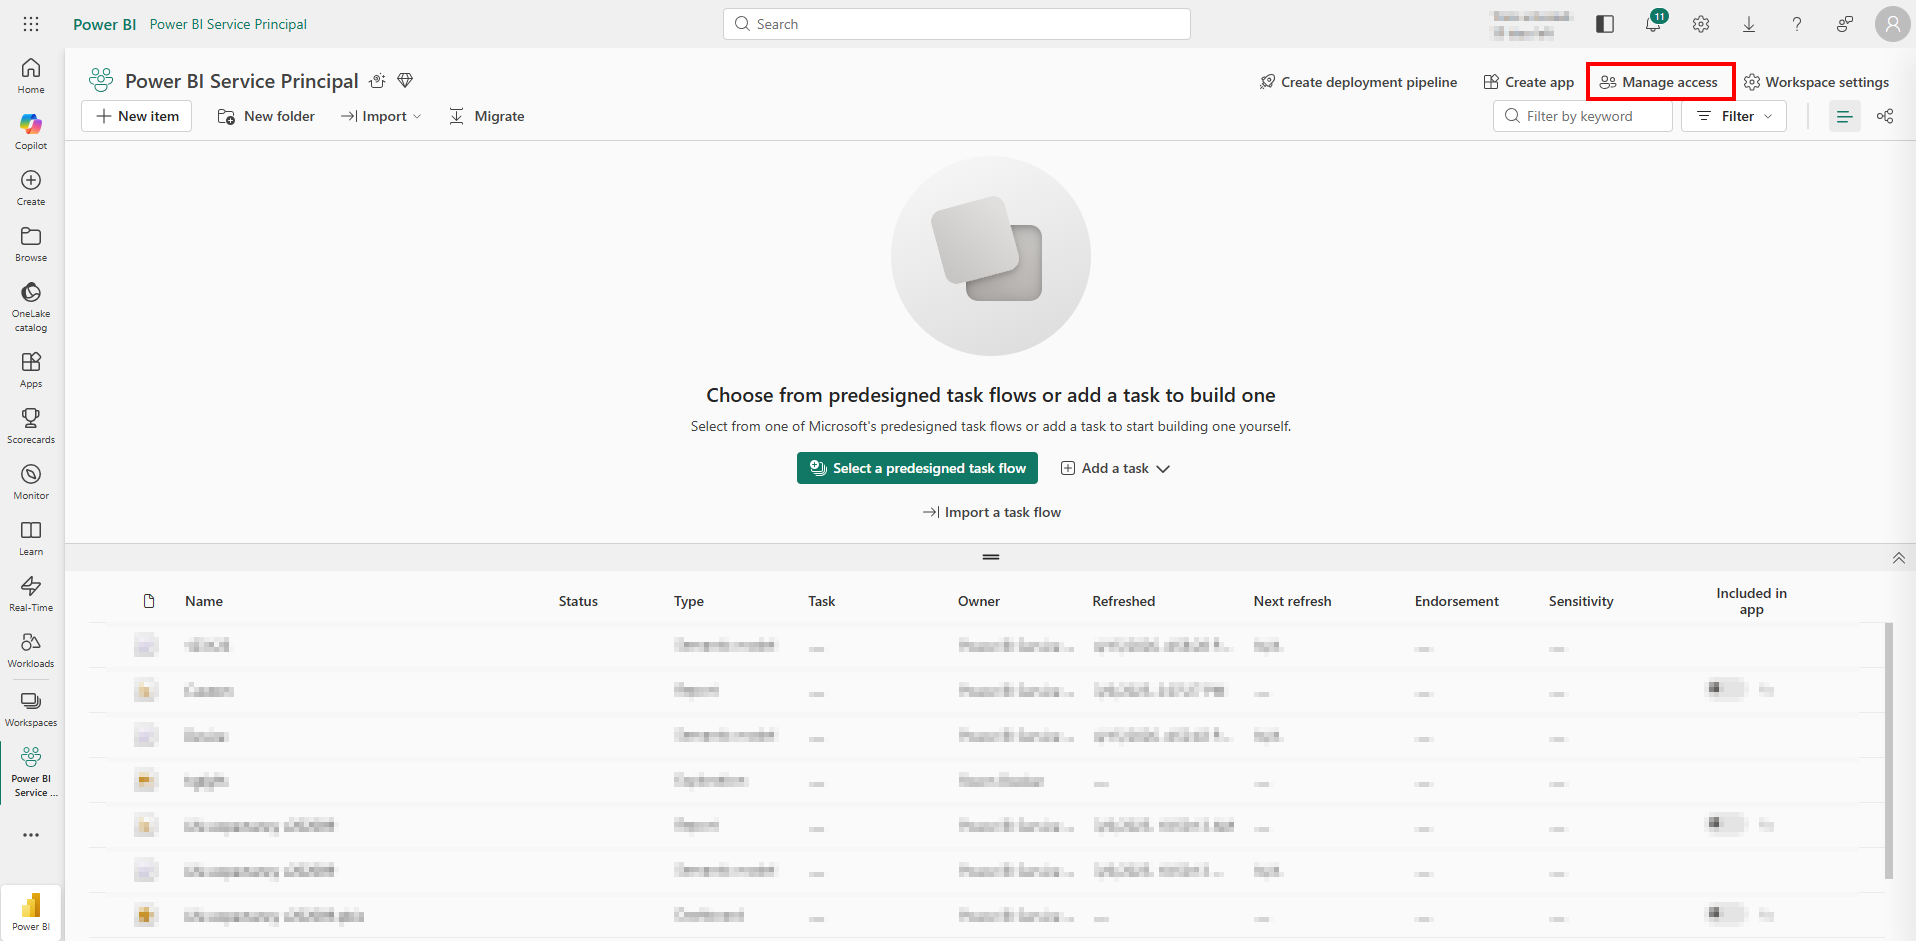Open the app launcher waffle icon

coord(31,24)
